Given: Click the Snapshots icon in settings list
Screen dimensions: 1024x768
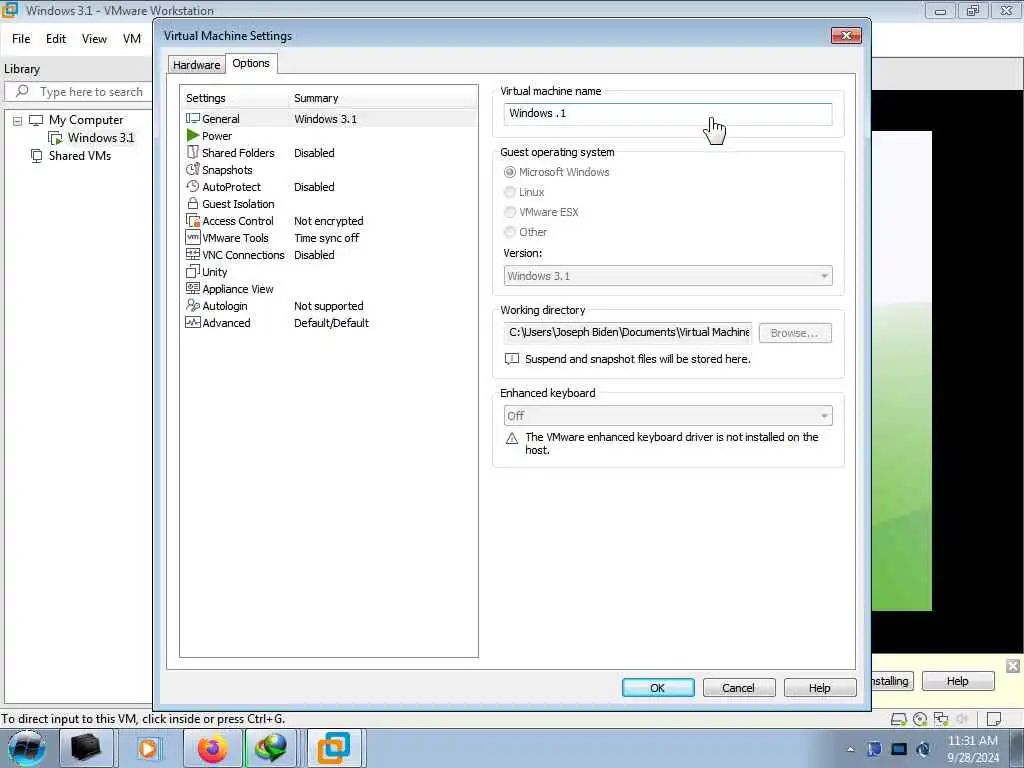Looking at the screenshot, I should [x=193, y=169].
